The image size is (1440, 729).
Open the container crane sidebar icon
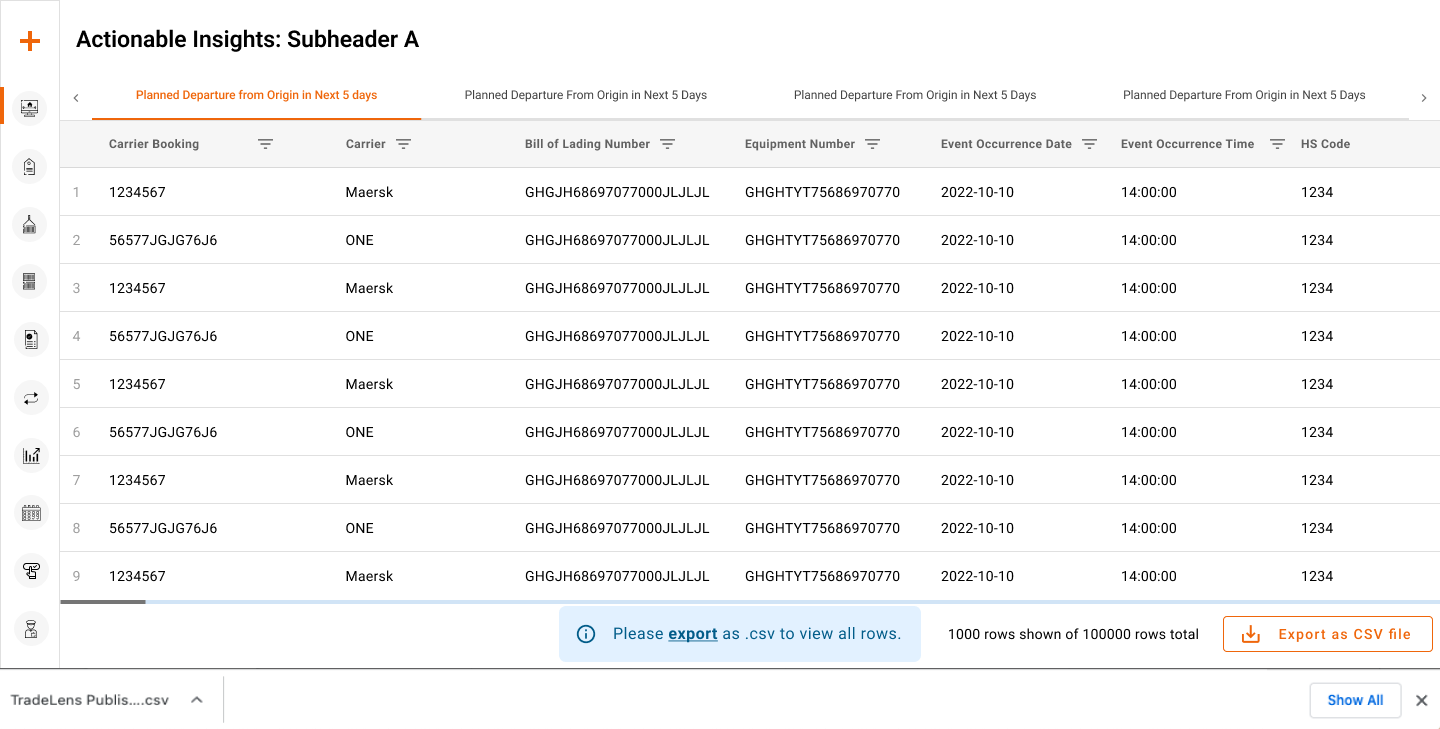click(x=30, y=225)
